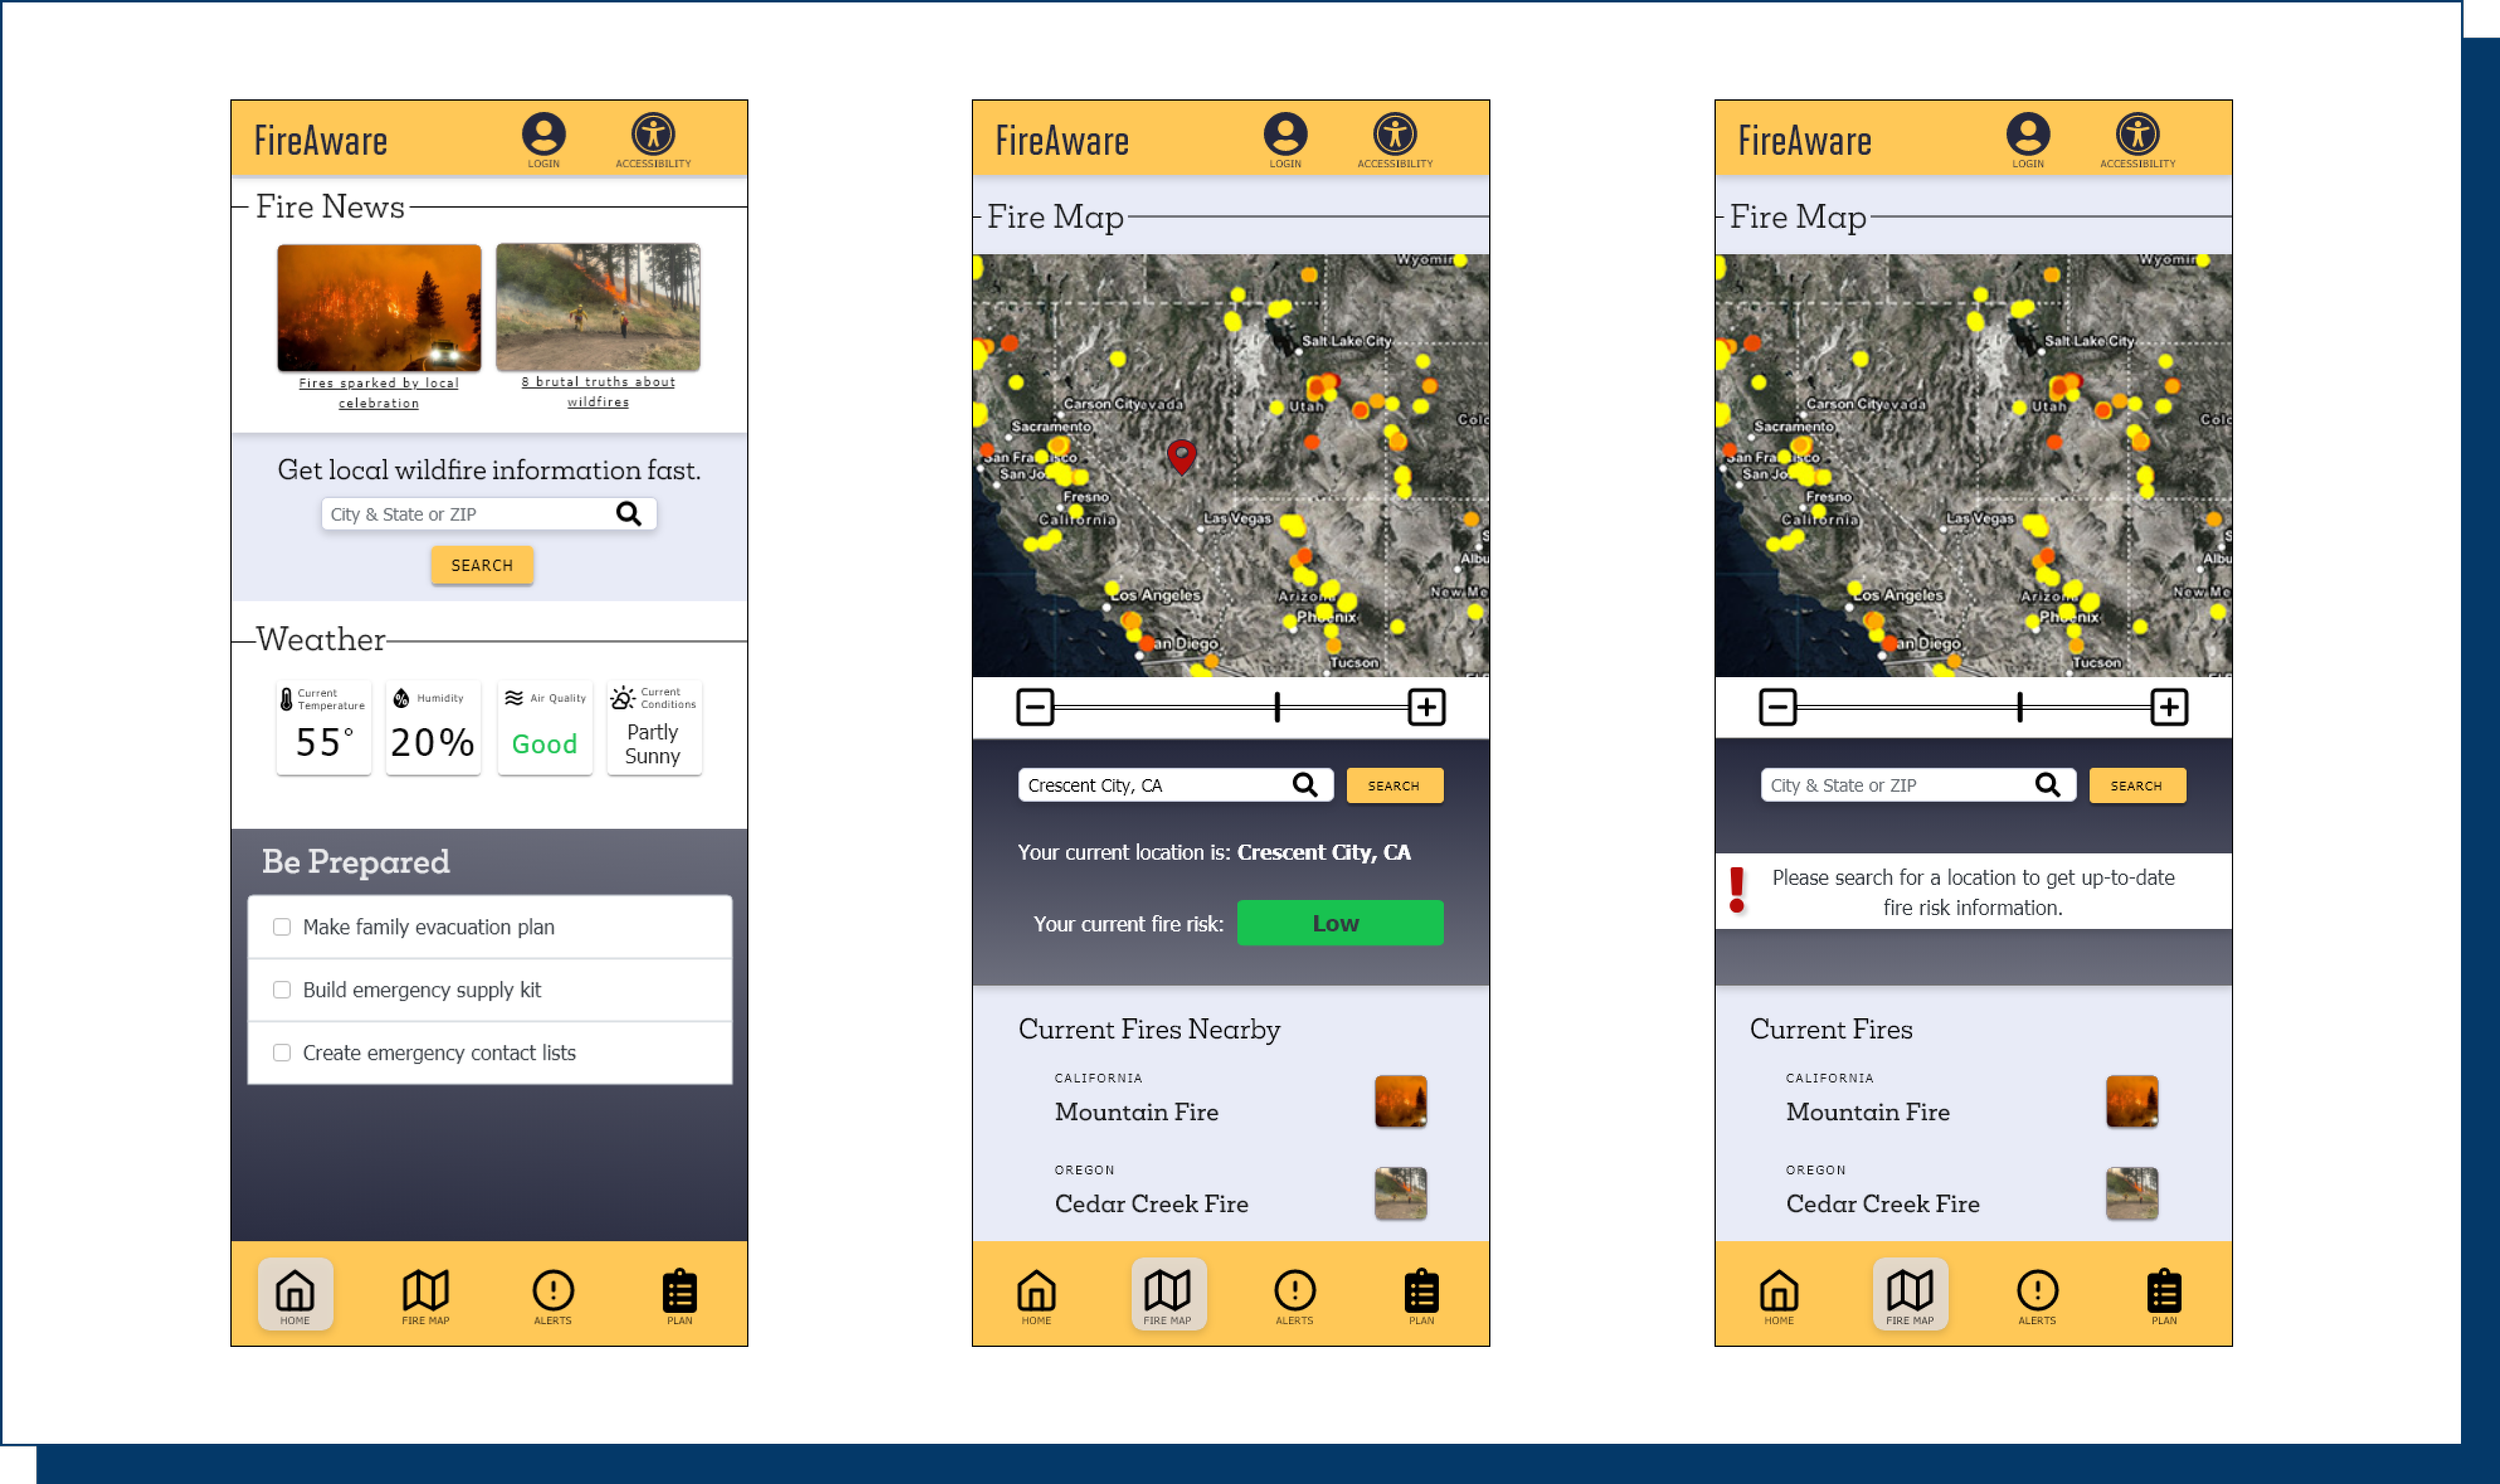Image resolution: width=2500 pixels, height=1484 pixels.
Task: Check Build emergency supply kit
Action: pyautogui.click(x=282, y=989)
